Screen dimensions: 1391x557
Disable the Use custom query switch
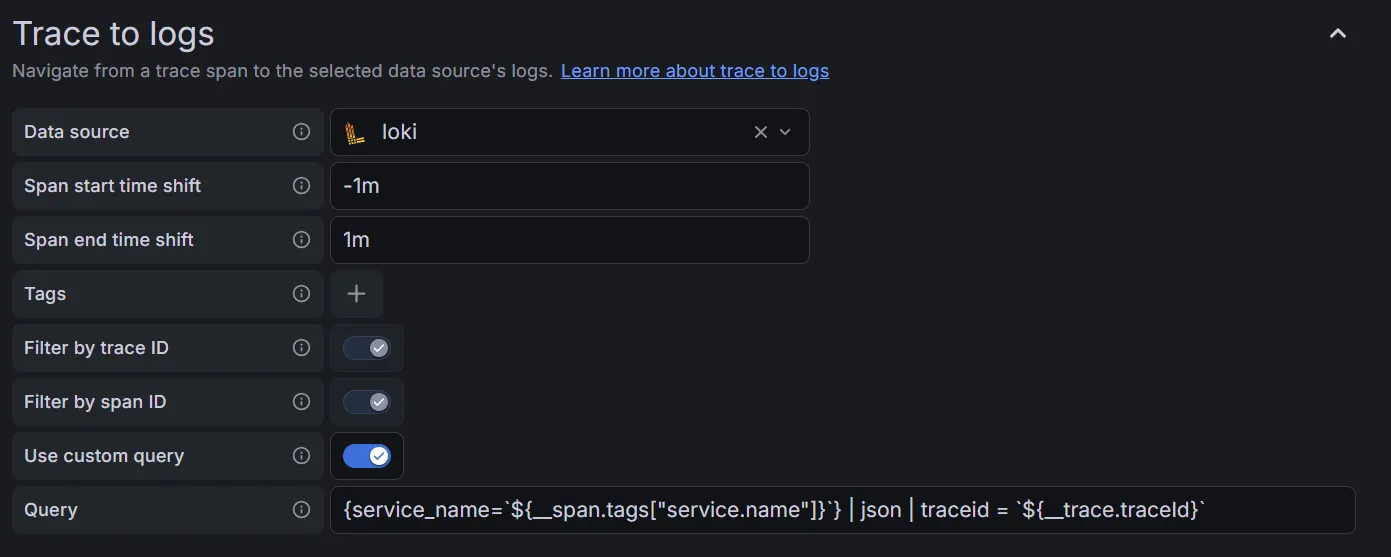click(367, 456)
